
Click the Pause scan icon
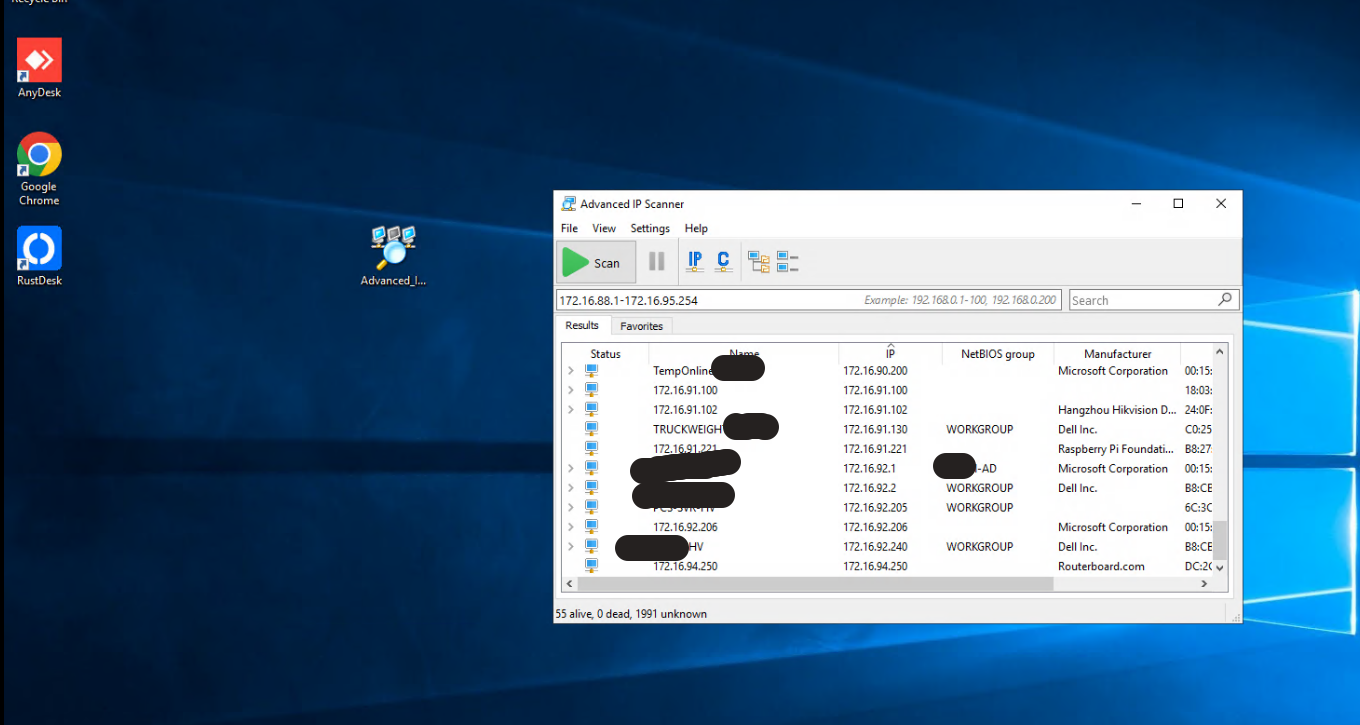pos(657,262)
